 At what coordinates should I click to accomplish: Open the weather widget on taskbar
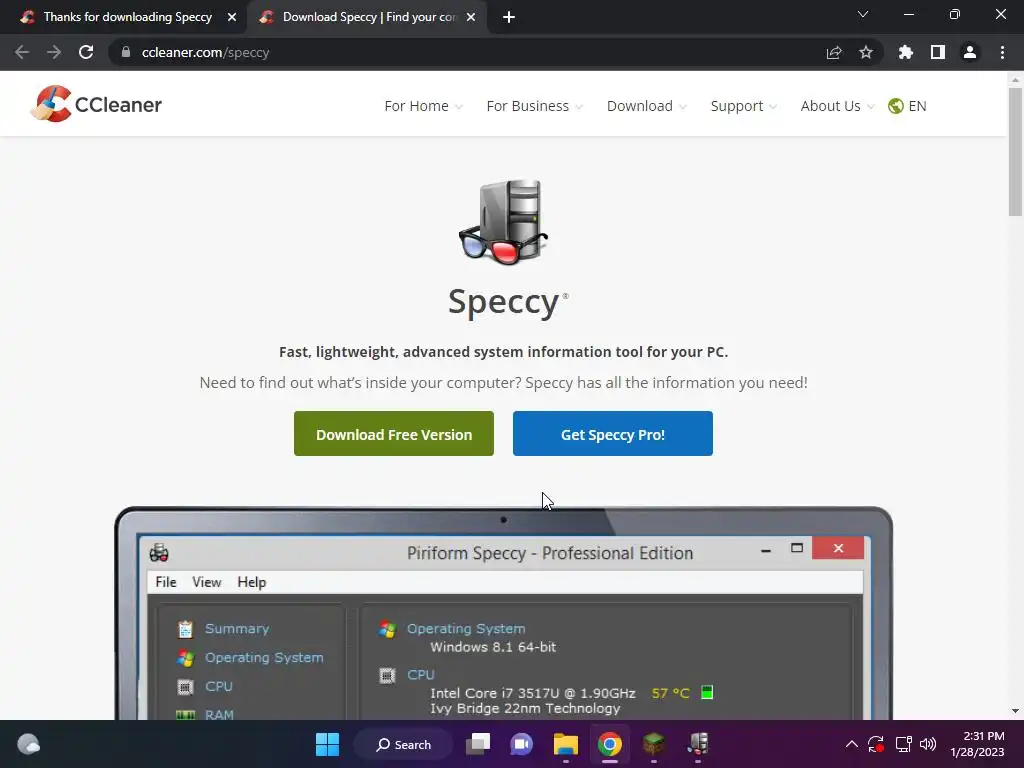click(x=28, y=744)
